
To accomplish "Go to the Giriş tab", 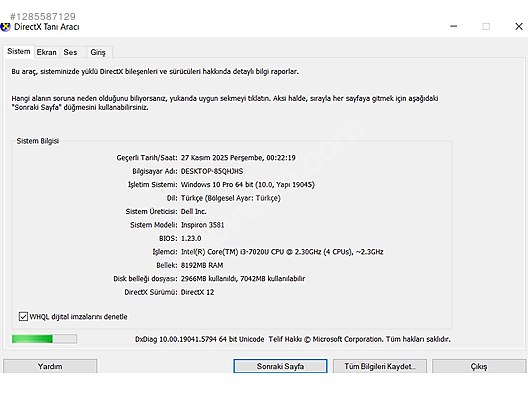I will [98, 52].
